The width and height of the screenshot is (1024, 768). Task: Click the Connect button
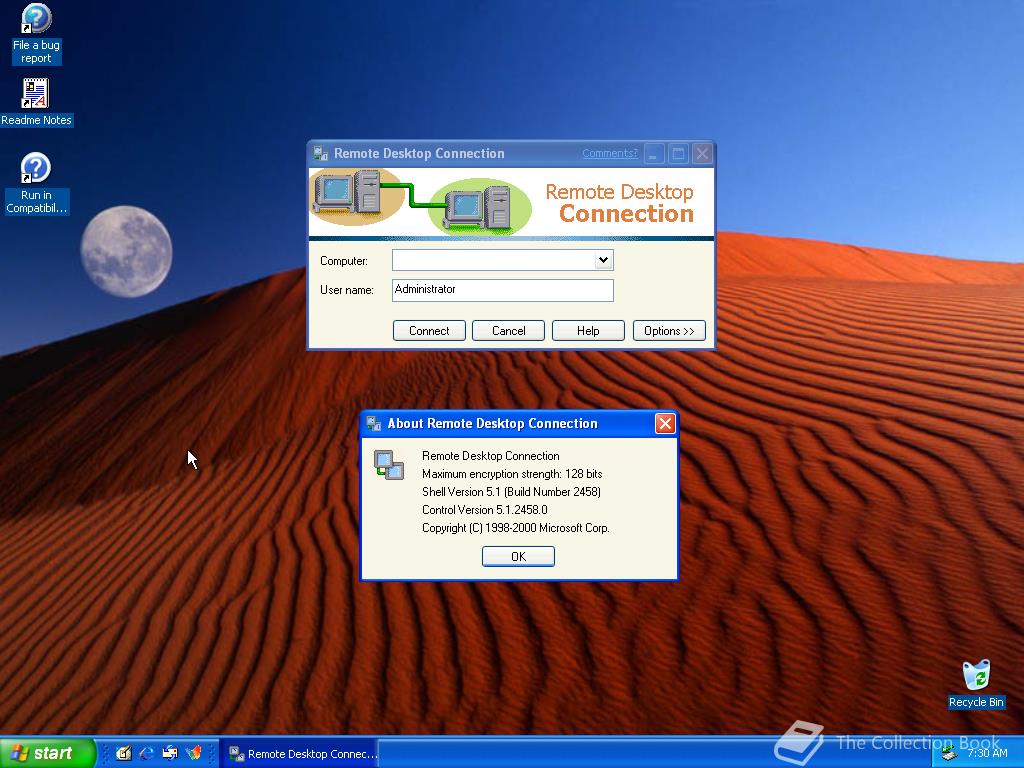point(429,330)
